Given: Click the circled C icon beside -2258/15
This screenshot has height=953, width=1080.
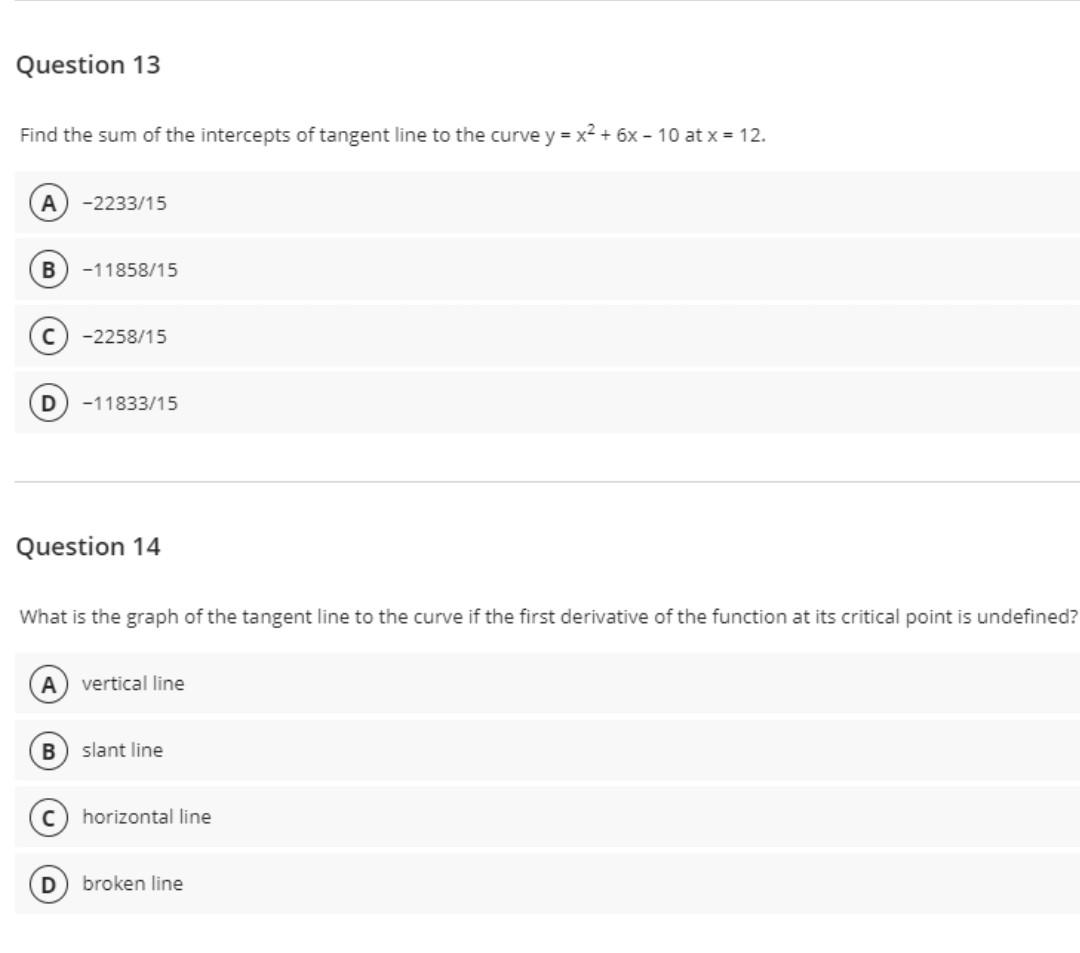Looking at the screenshot, I should (46, 337).
